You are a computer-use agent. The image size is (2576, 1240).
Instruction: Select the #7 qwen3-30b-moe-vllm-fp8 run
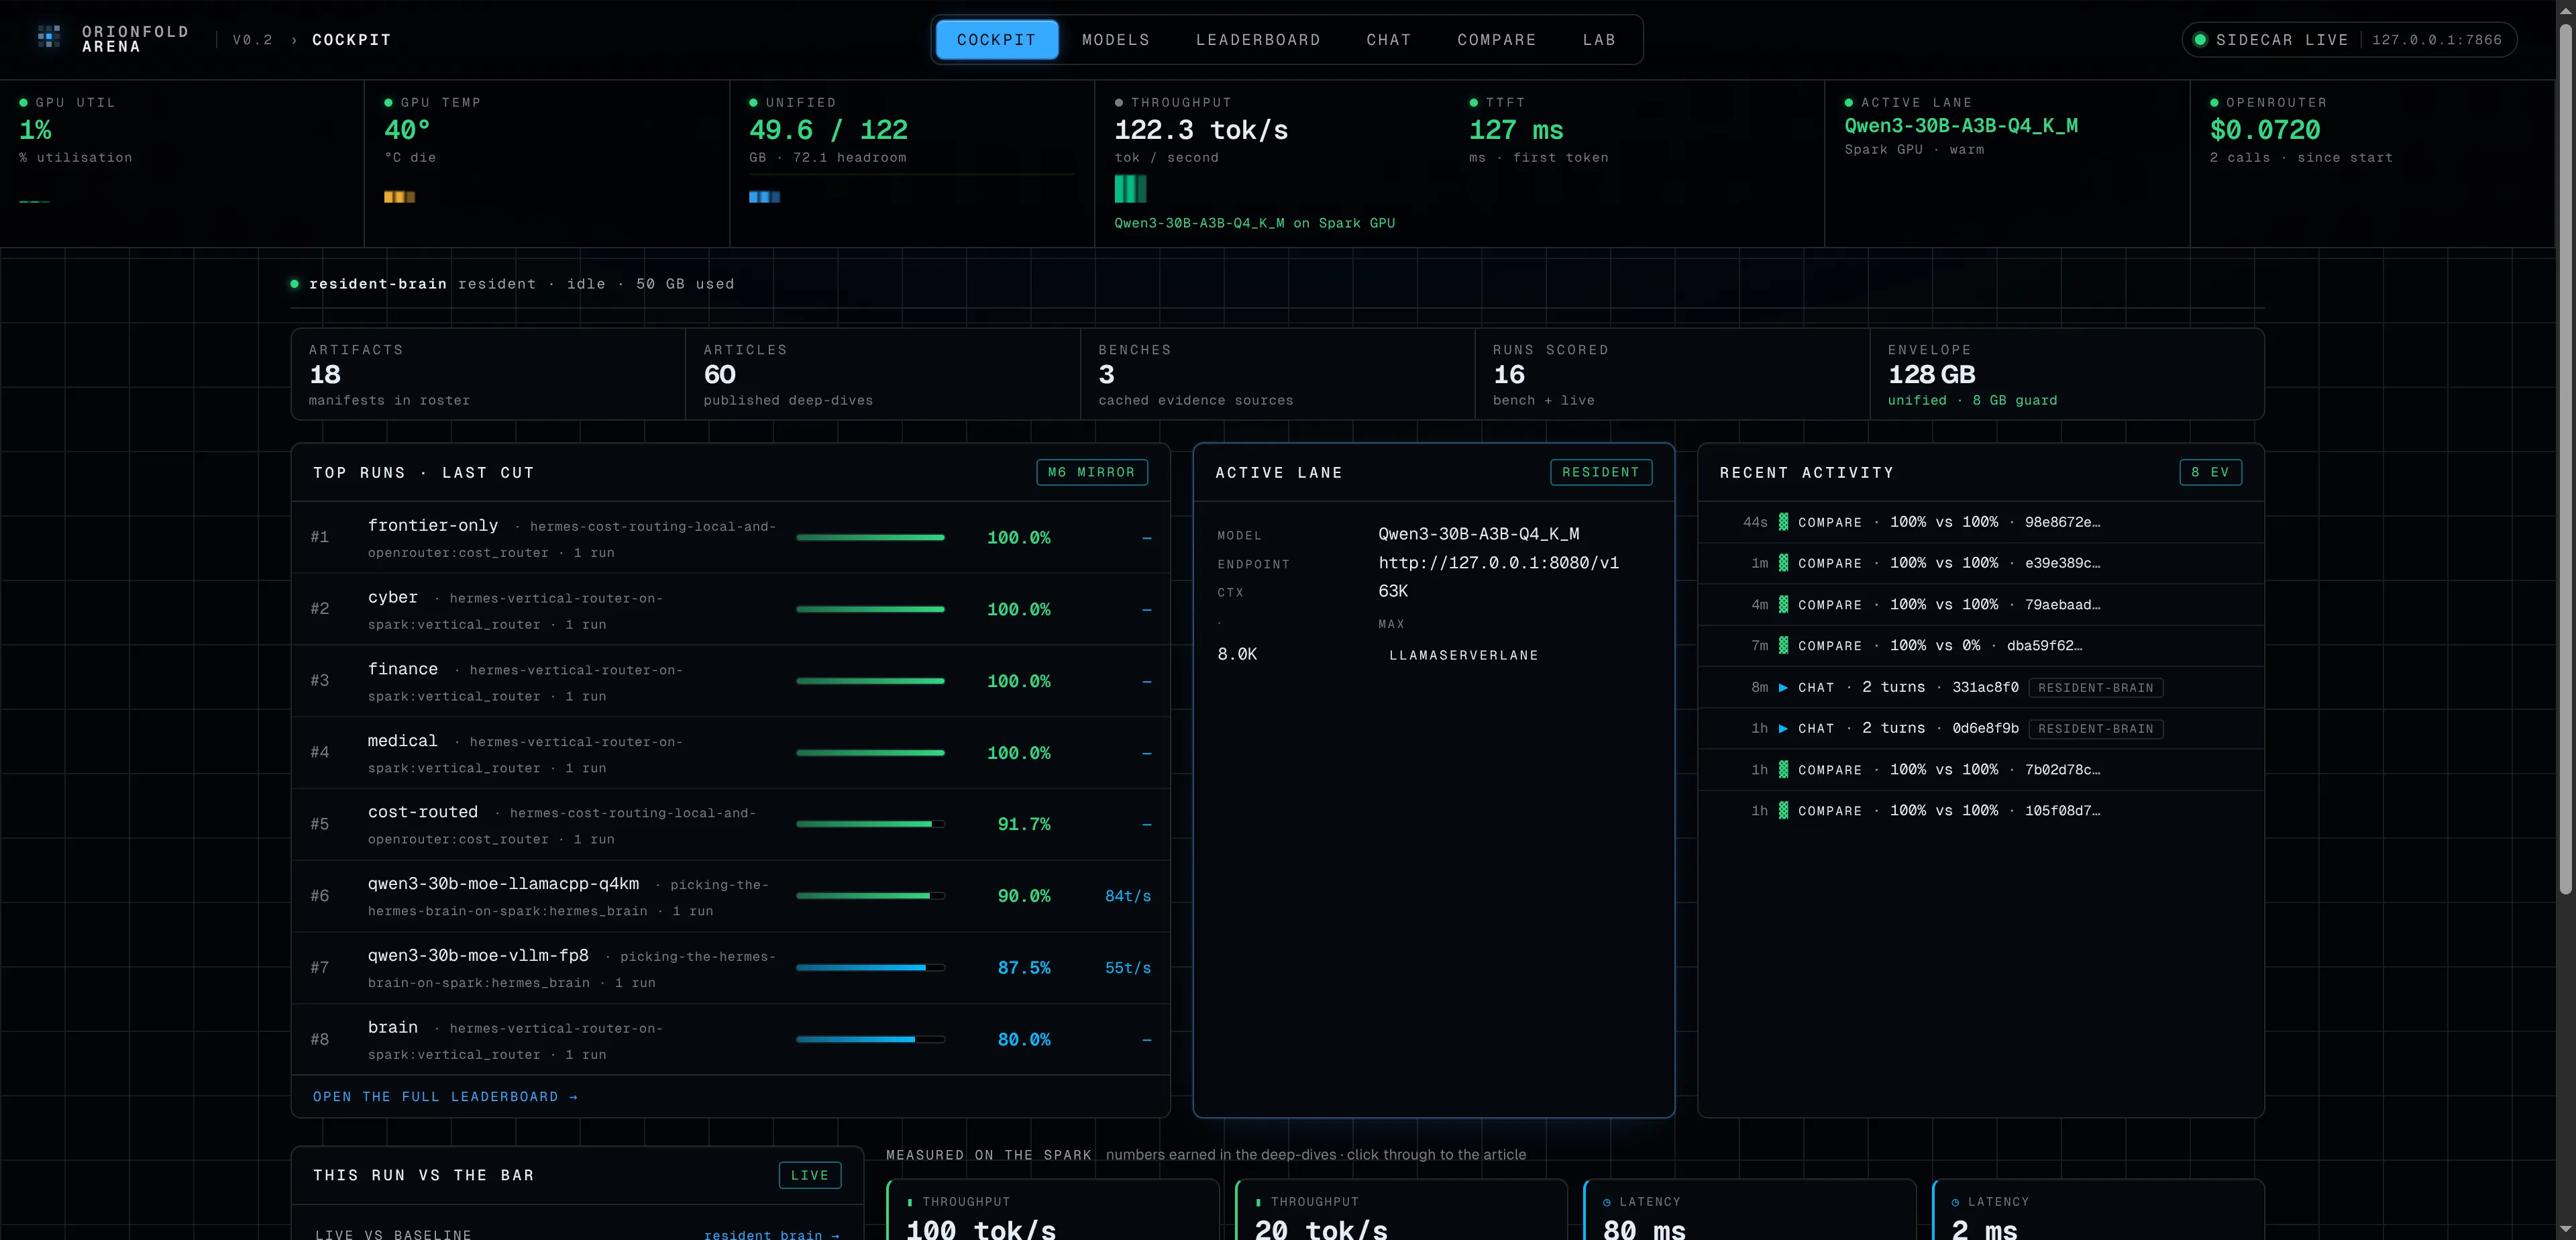(x=731, y=968)
